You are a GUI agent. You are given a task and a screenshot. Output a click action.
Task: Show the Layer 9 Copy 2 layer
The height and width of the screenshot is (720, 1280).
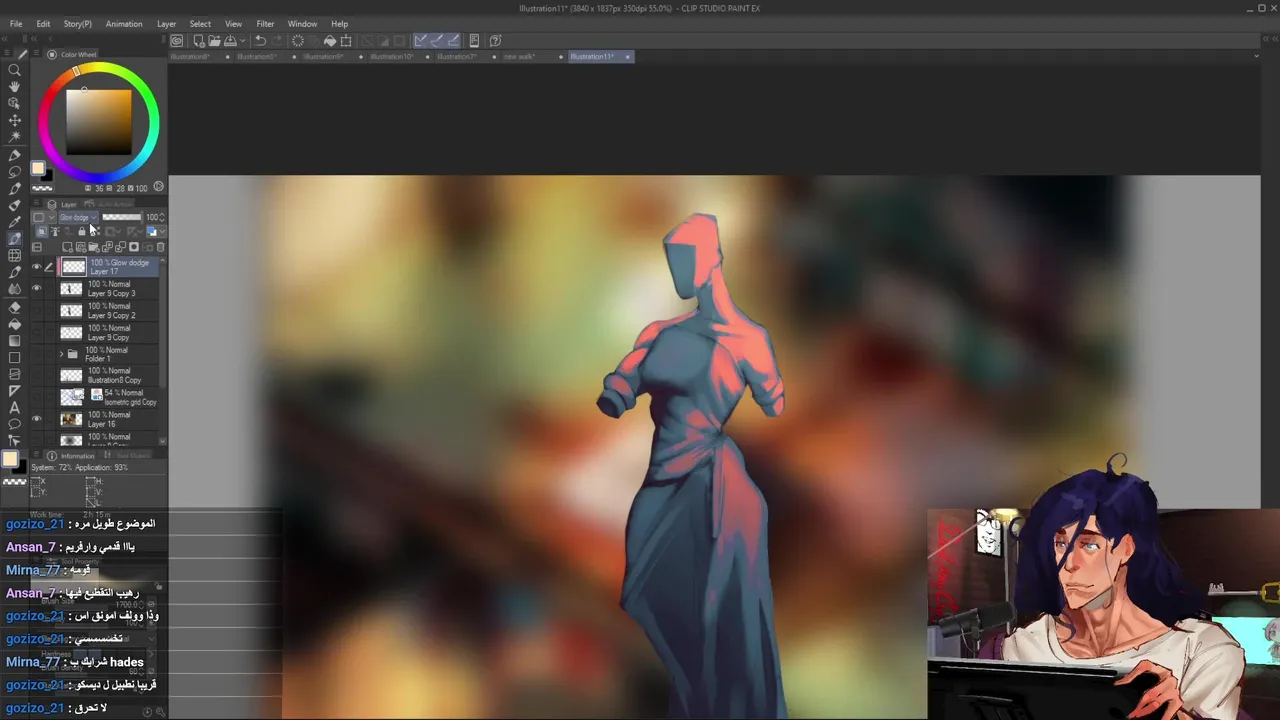click(x=37, y=311)
